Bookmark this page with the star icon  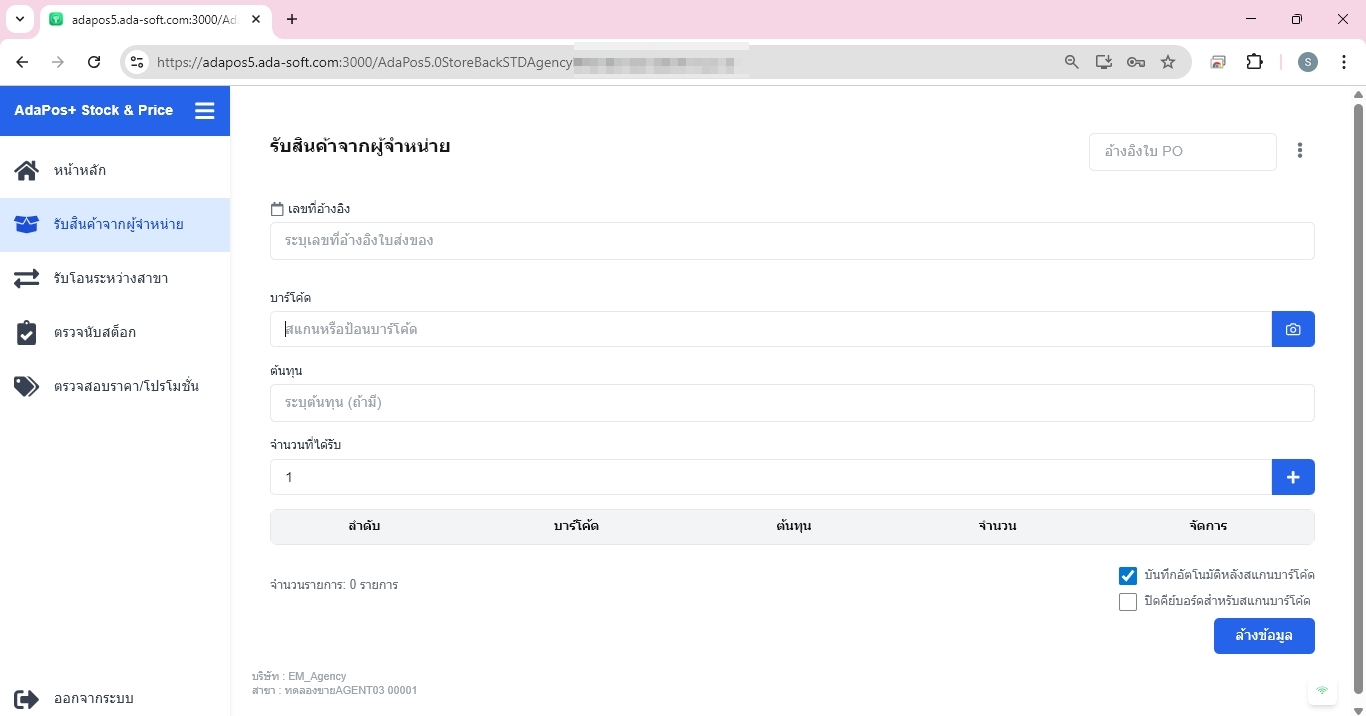click(1167, 62)
